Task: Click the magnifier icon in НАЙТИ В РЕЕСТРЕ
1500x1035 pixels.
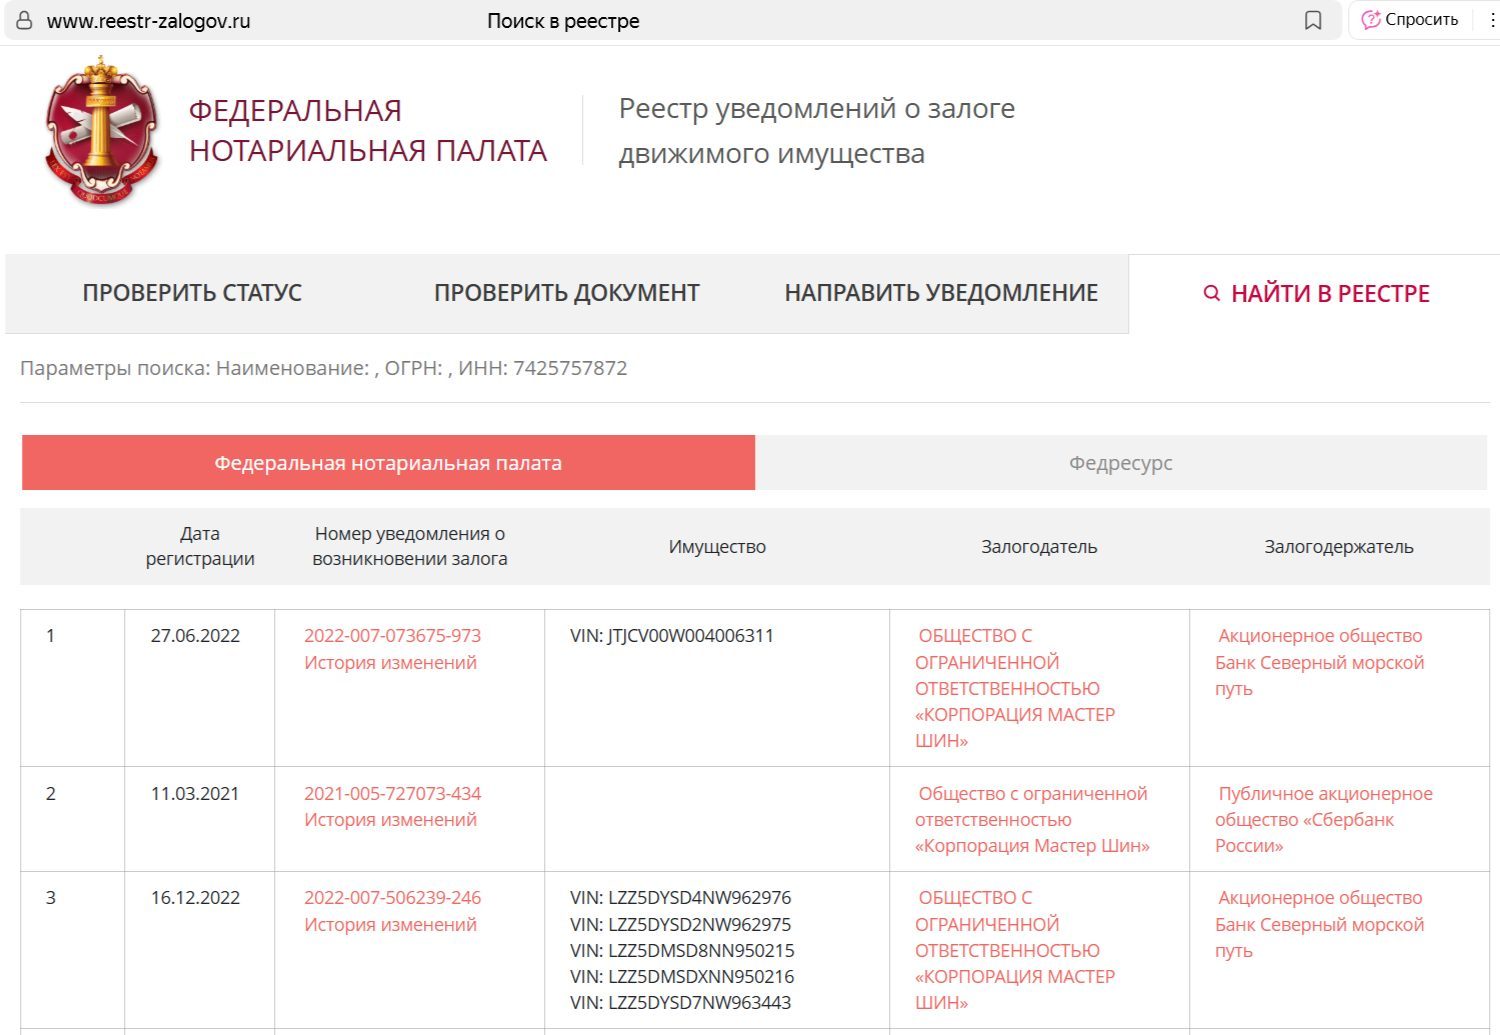Action: pyautogui.click(x=1211, y=293)
